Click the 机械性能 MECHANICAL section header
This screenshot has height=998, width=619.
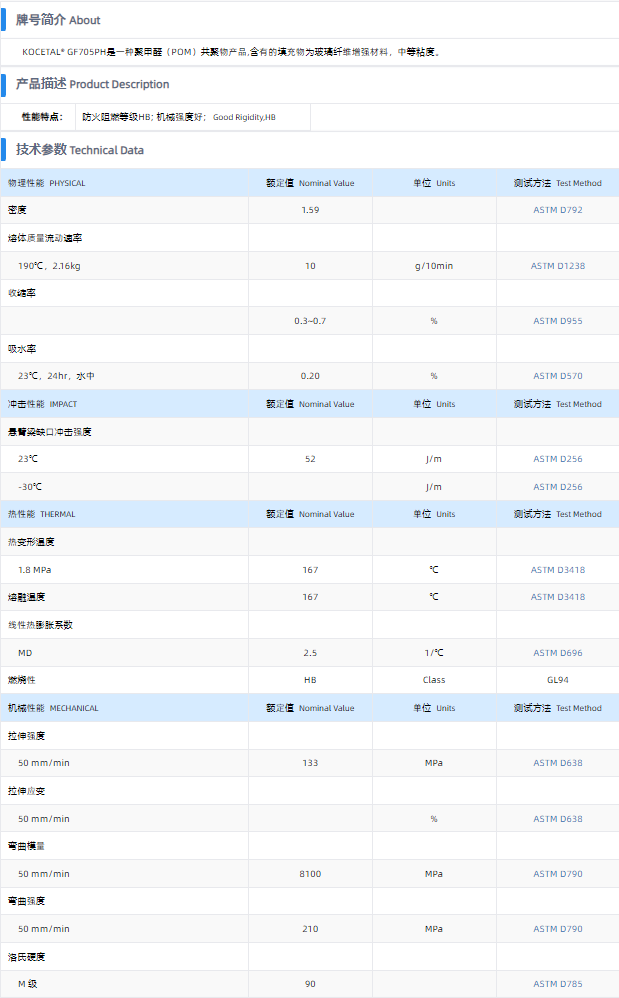point(53,708)
